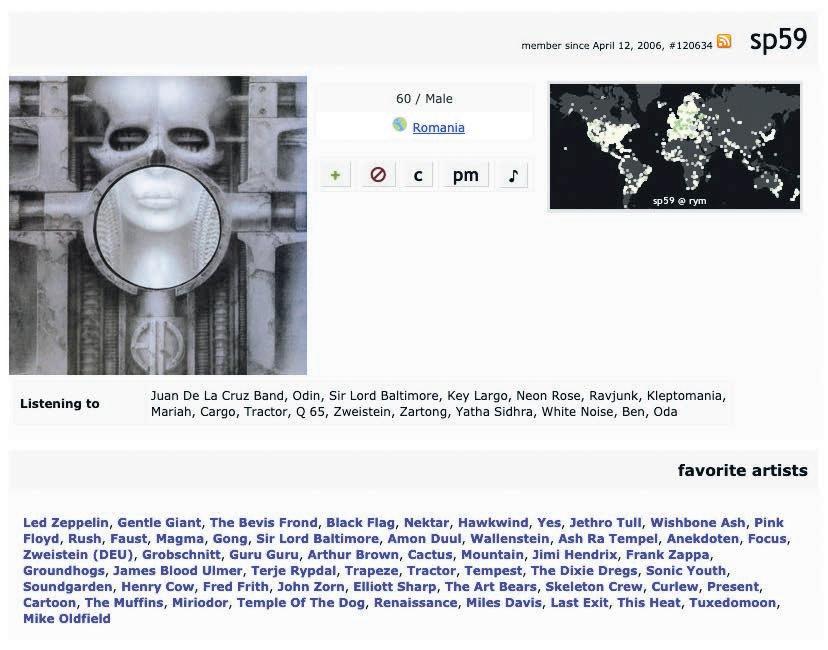Click the sp59 username heading
Screen dimensions: 828x650
click(x=778, y=40)
